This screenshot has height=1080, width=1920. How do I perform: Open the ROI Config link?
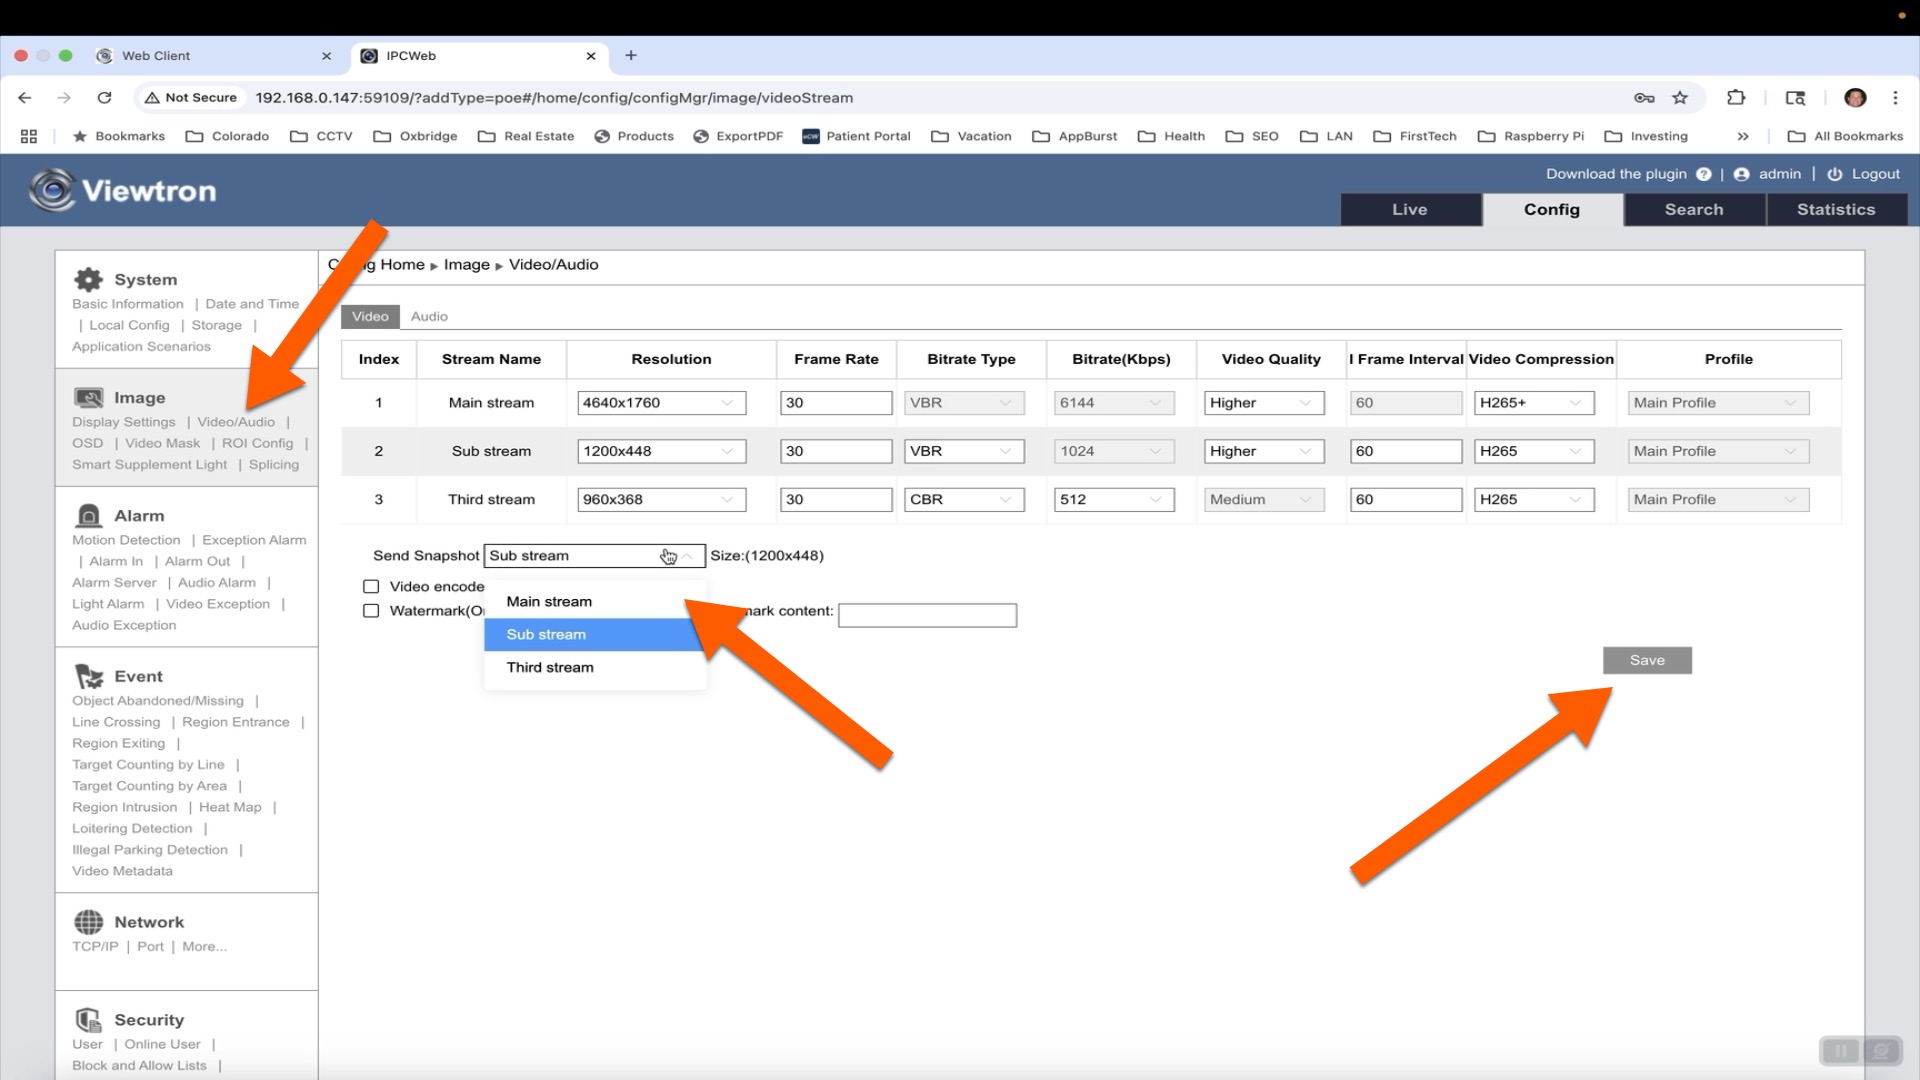click(x=257, y=443)
